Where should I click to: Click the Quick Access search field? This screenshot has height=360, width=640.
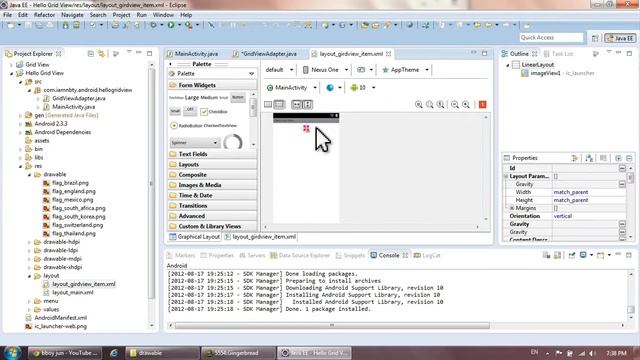(551, 38)
